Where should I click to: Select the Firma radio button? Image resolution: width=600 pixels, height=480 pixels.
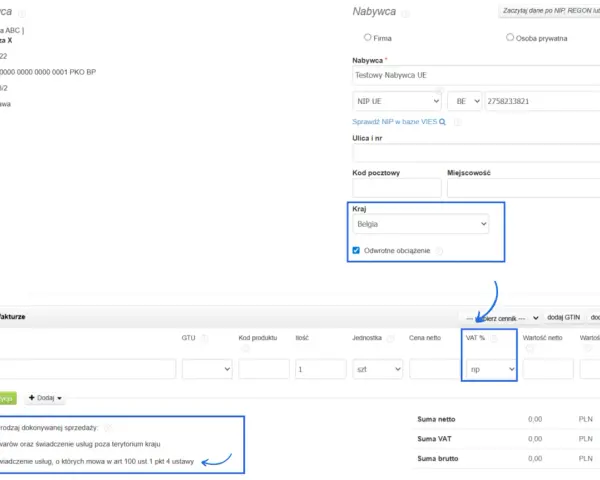pos(367,37)
